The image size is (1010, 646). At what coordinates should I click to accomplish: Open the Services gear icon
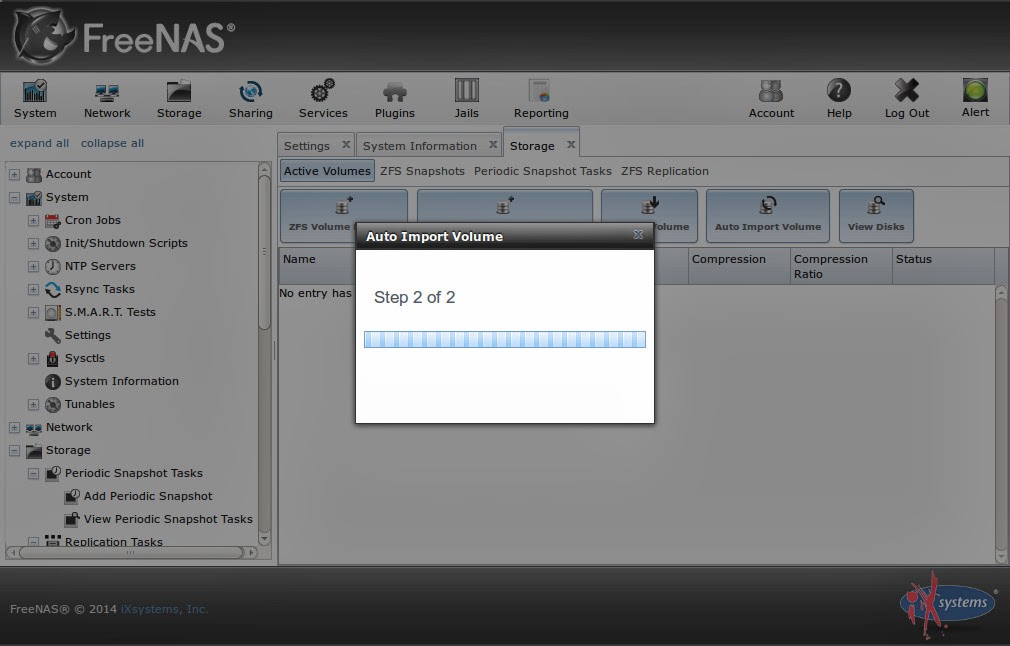coord(323,91)
